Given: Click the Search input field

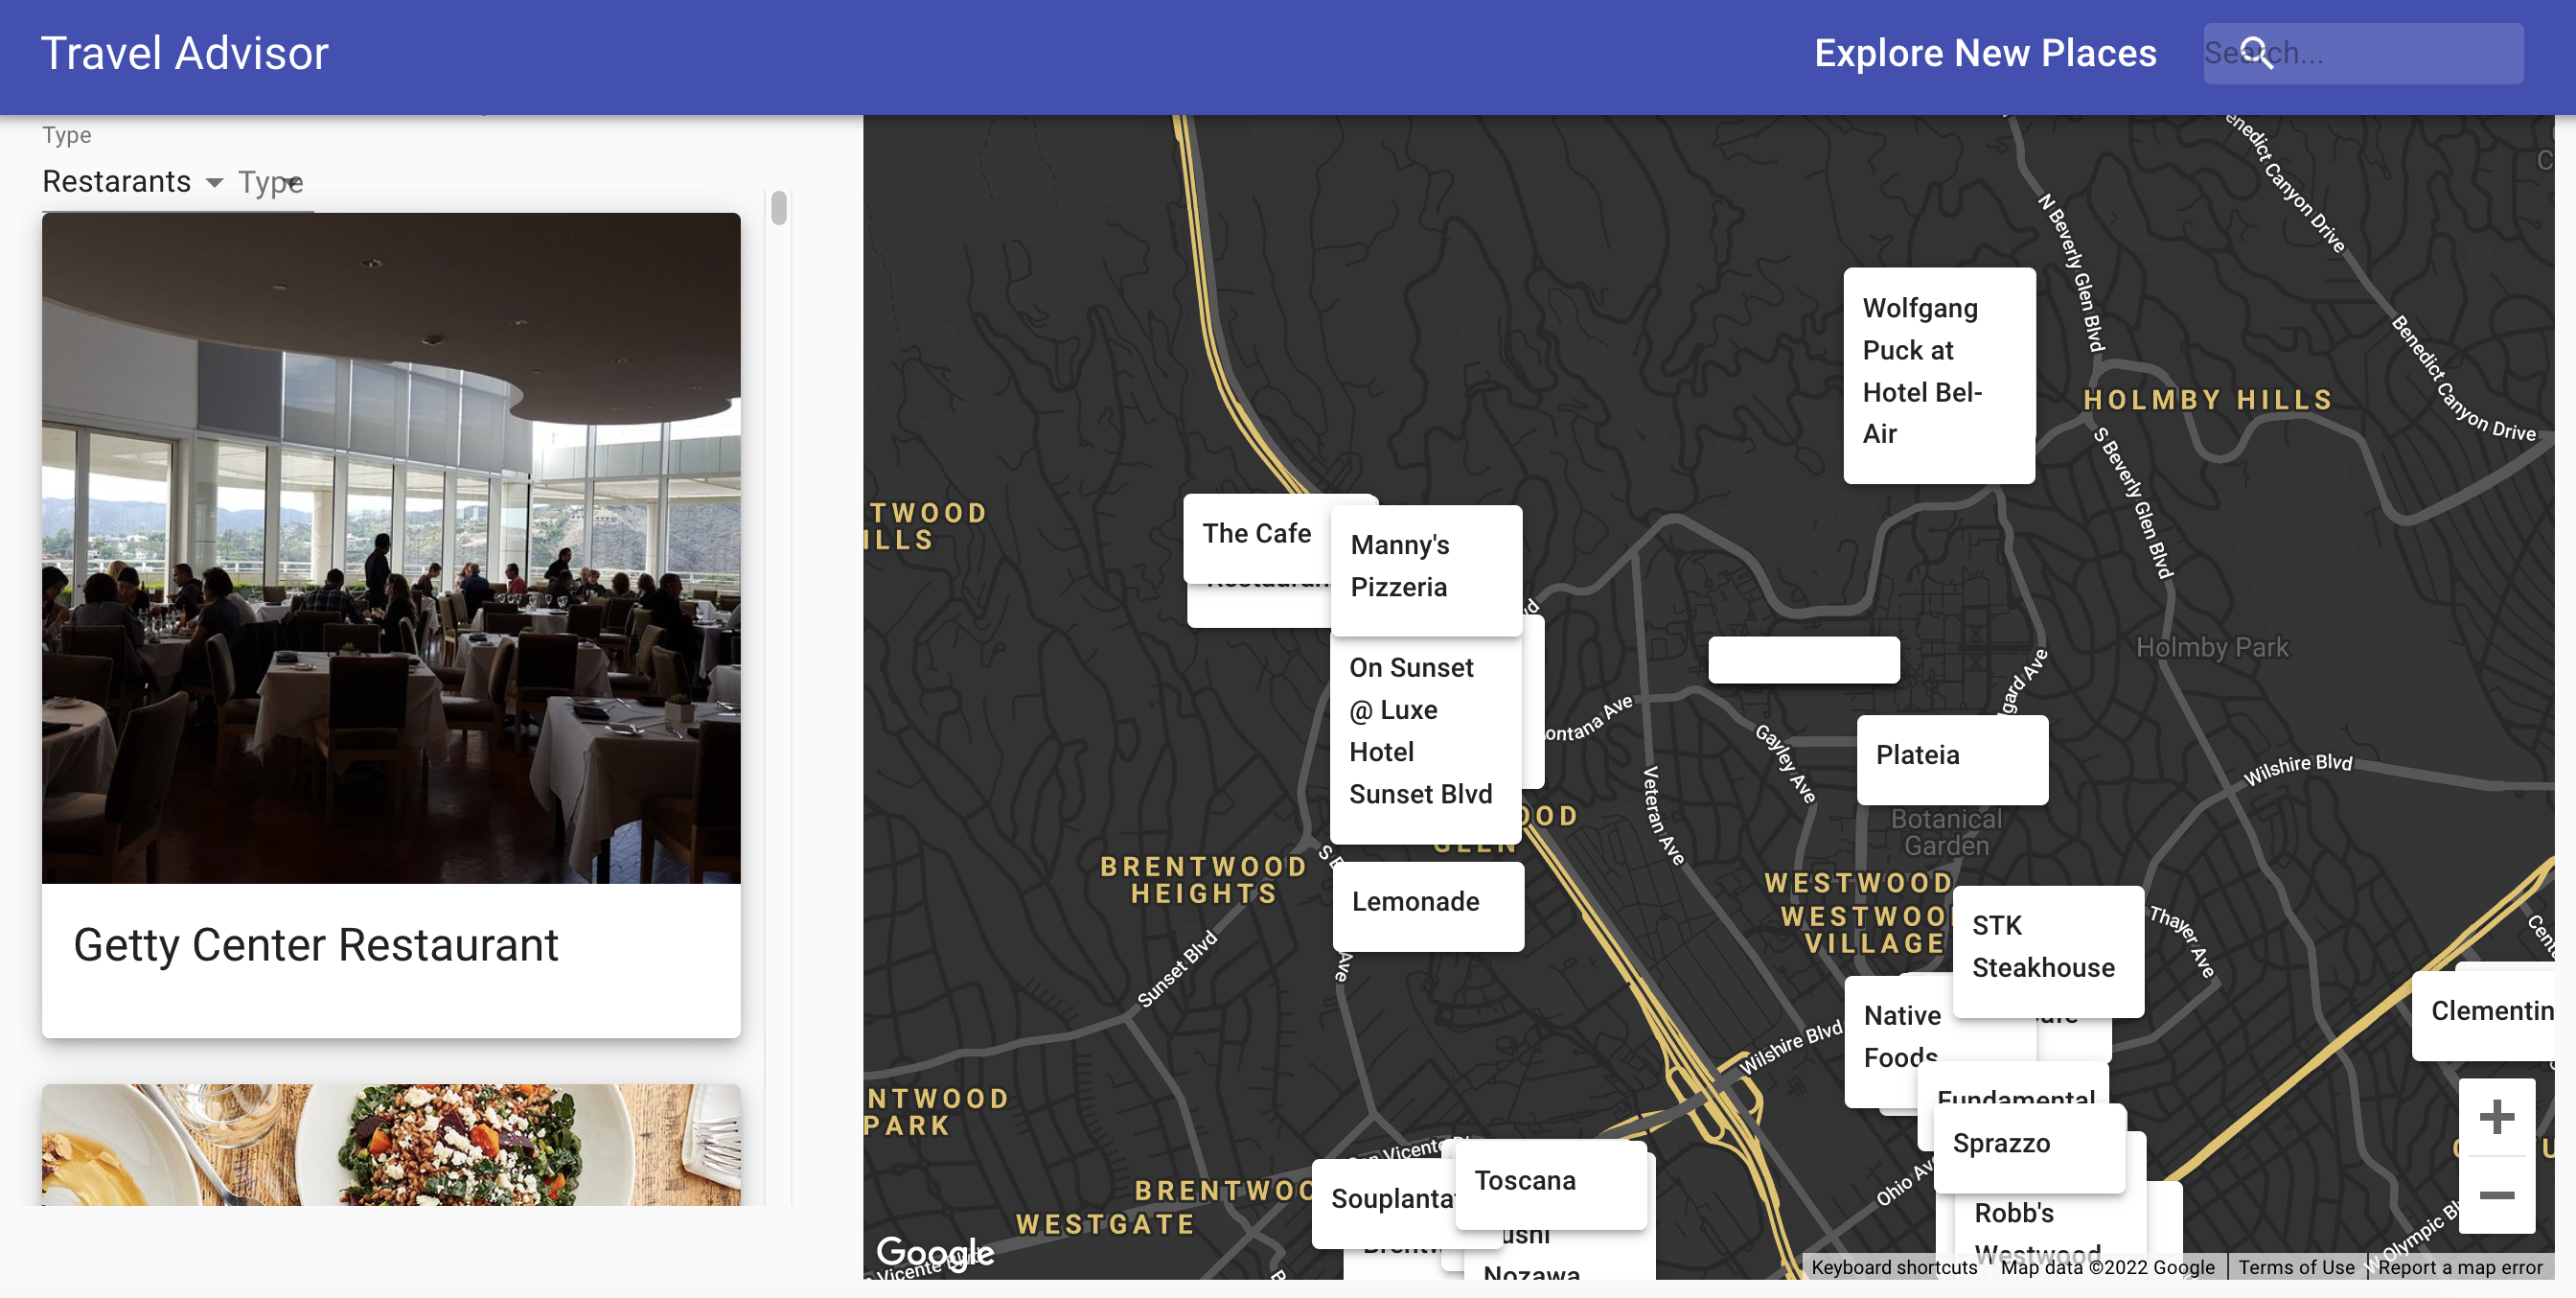Looking at the screenshot, I should tap(2362, 53).
